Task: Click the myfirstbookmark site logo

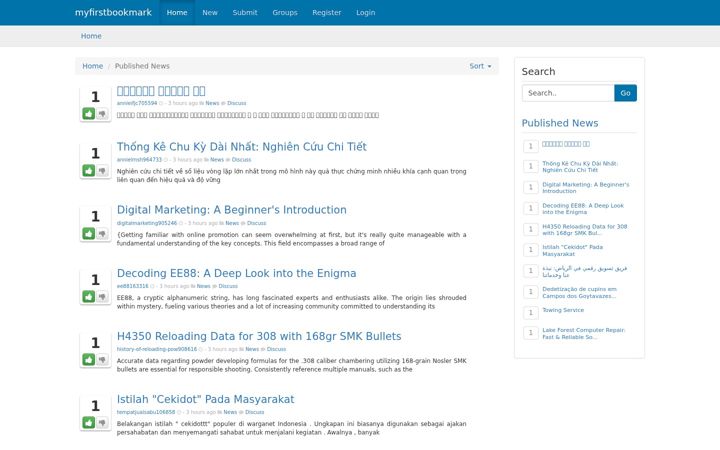Action: pos(113,12)
